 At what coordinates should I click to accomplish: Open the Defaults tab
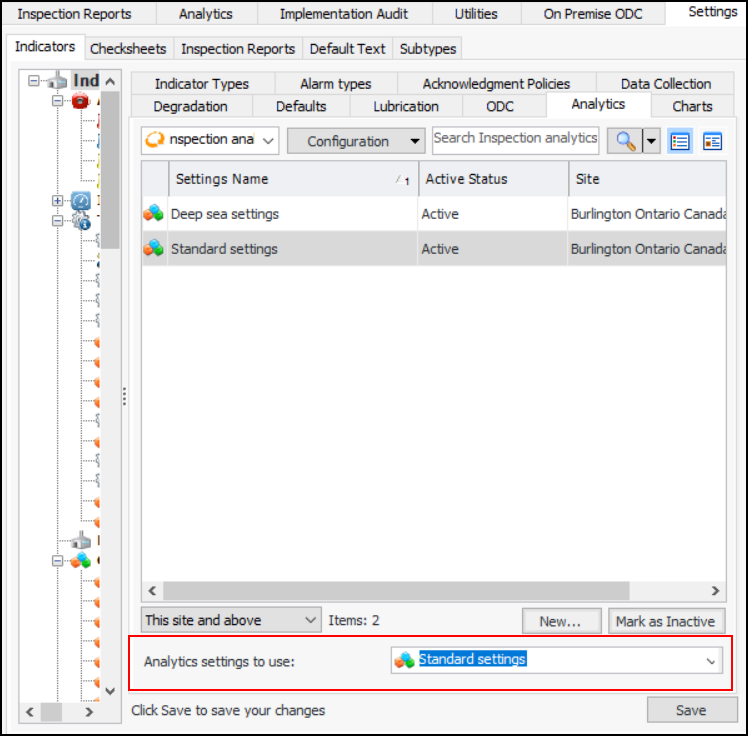pyautogui.click(x=301, y=106)
